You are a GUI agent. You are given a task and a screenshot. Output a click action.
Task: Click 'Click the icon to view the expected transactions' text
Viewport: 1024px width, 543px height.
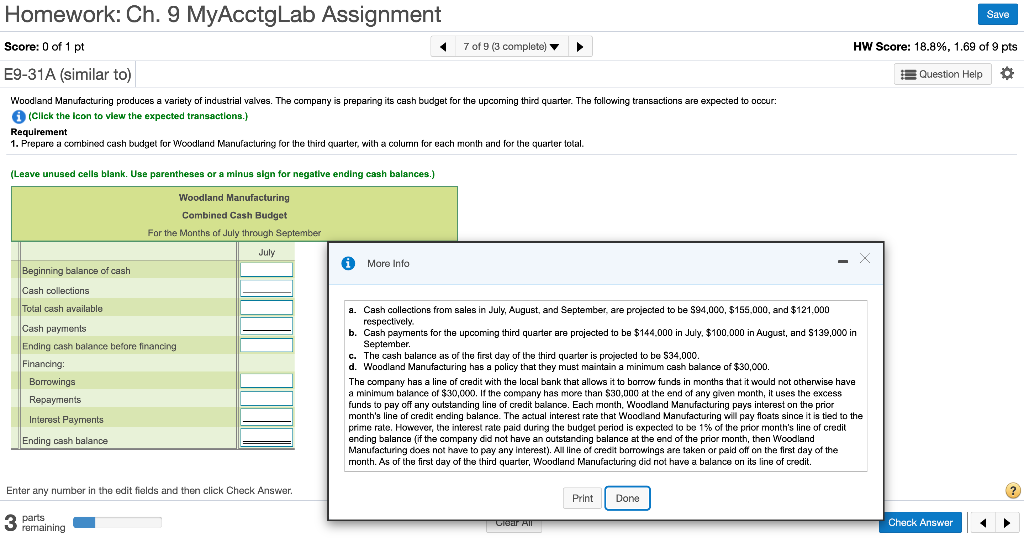click(138, 116)
